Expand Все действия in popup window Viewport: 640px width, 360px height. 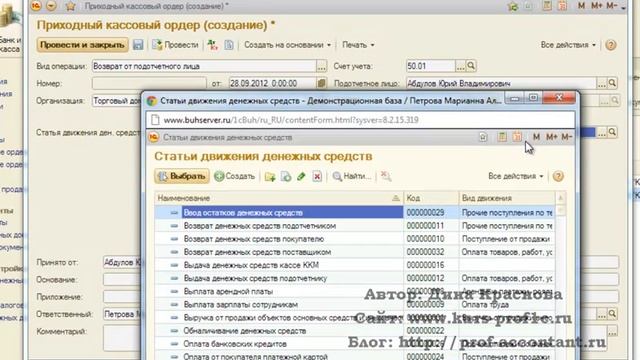(x=516, y=176)
